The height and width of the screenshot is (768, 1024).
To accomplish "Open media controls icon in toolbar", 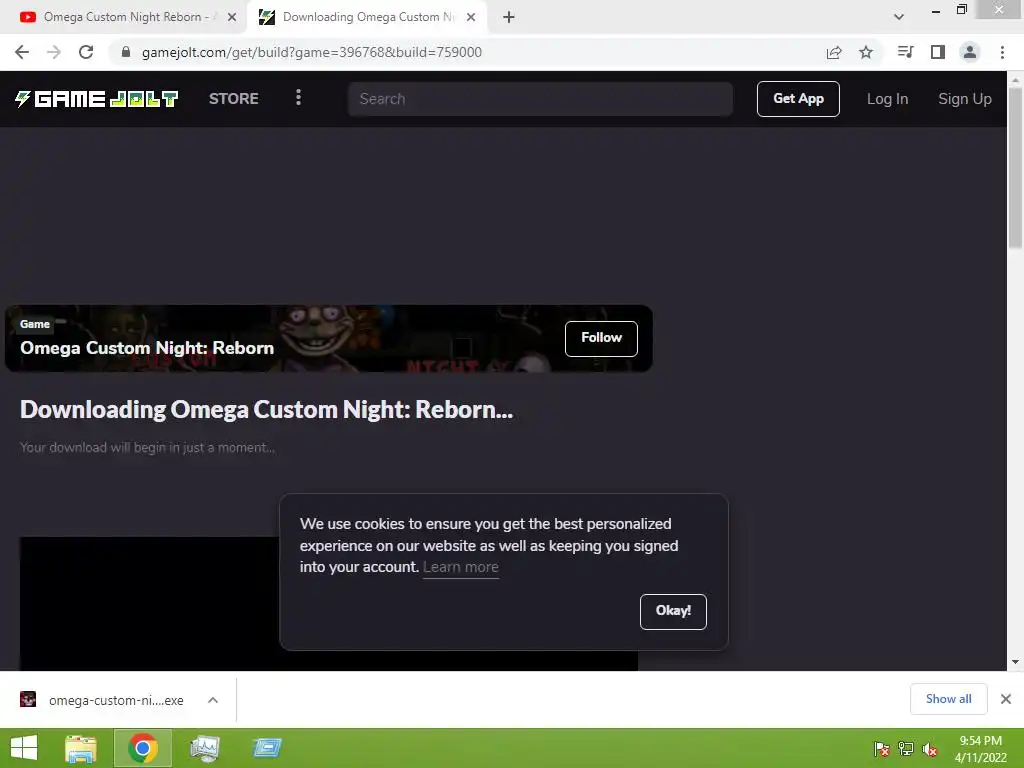I will (x=905, y=52).
